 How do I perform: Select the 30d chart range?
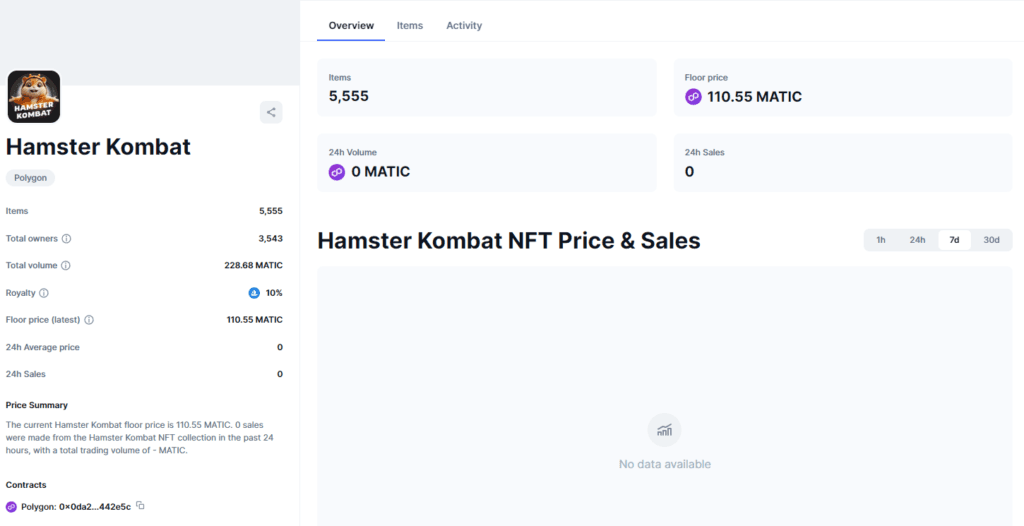click(x=991, y=240)
